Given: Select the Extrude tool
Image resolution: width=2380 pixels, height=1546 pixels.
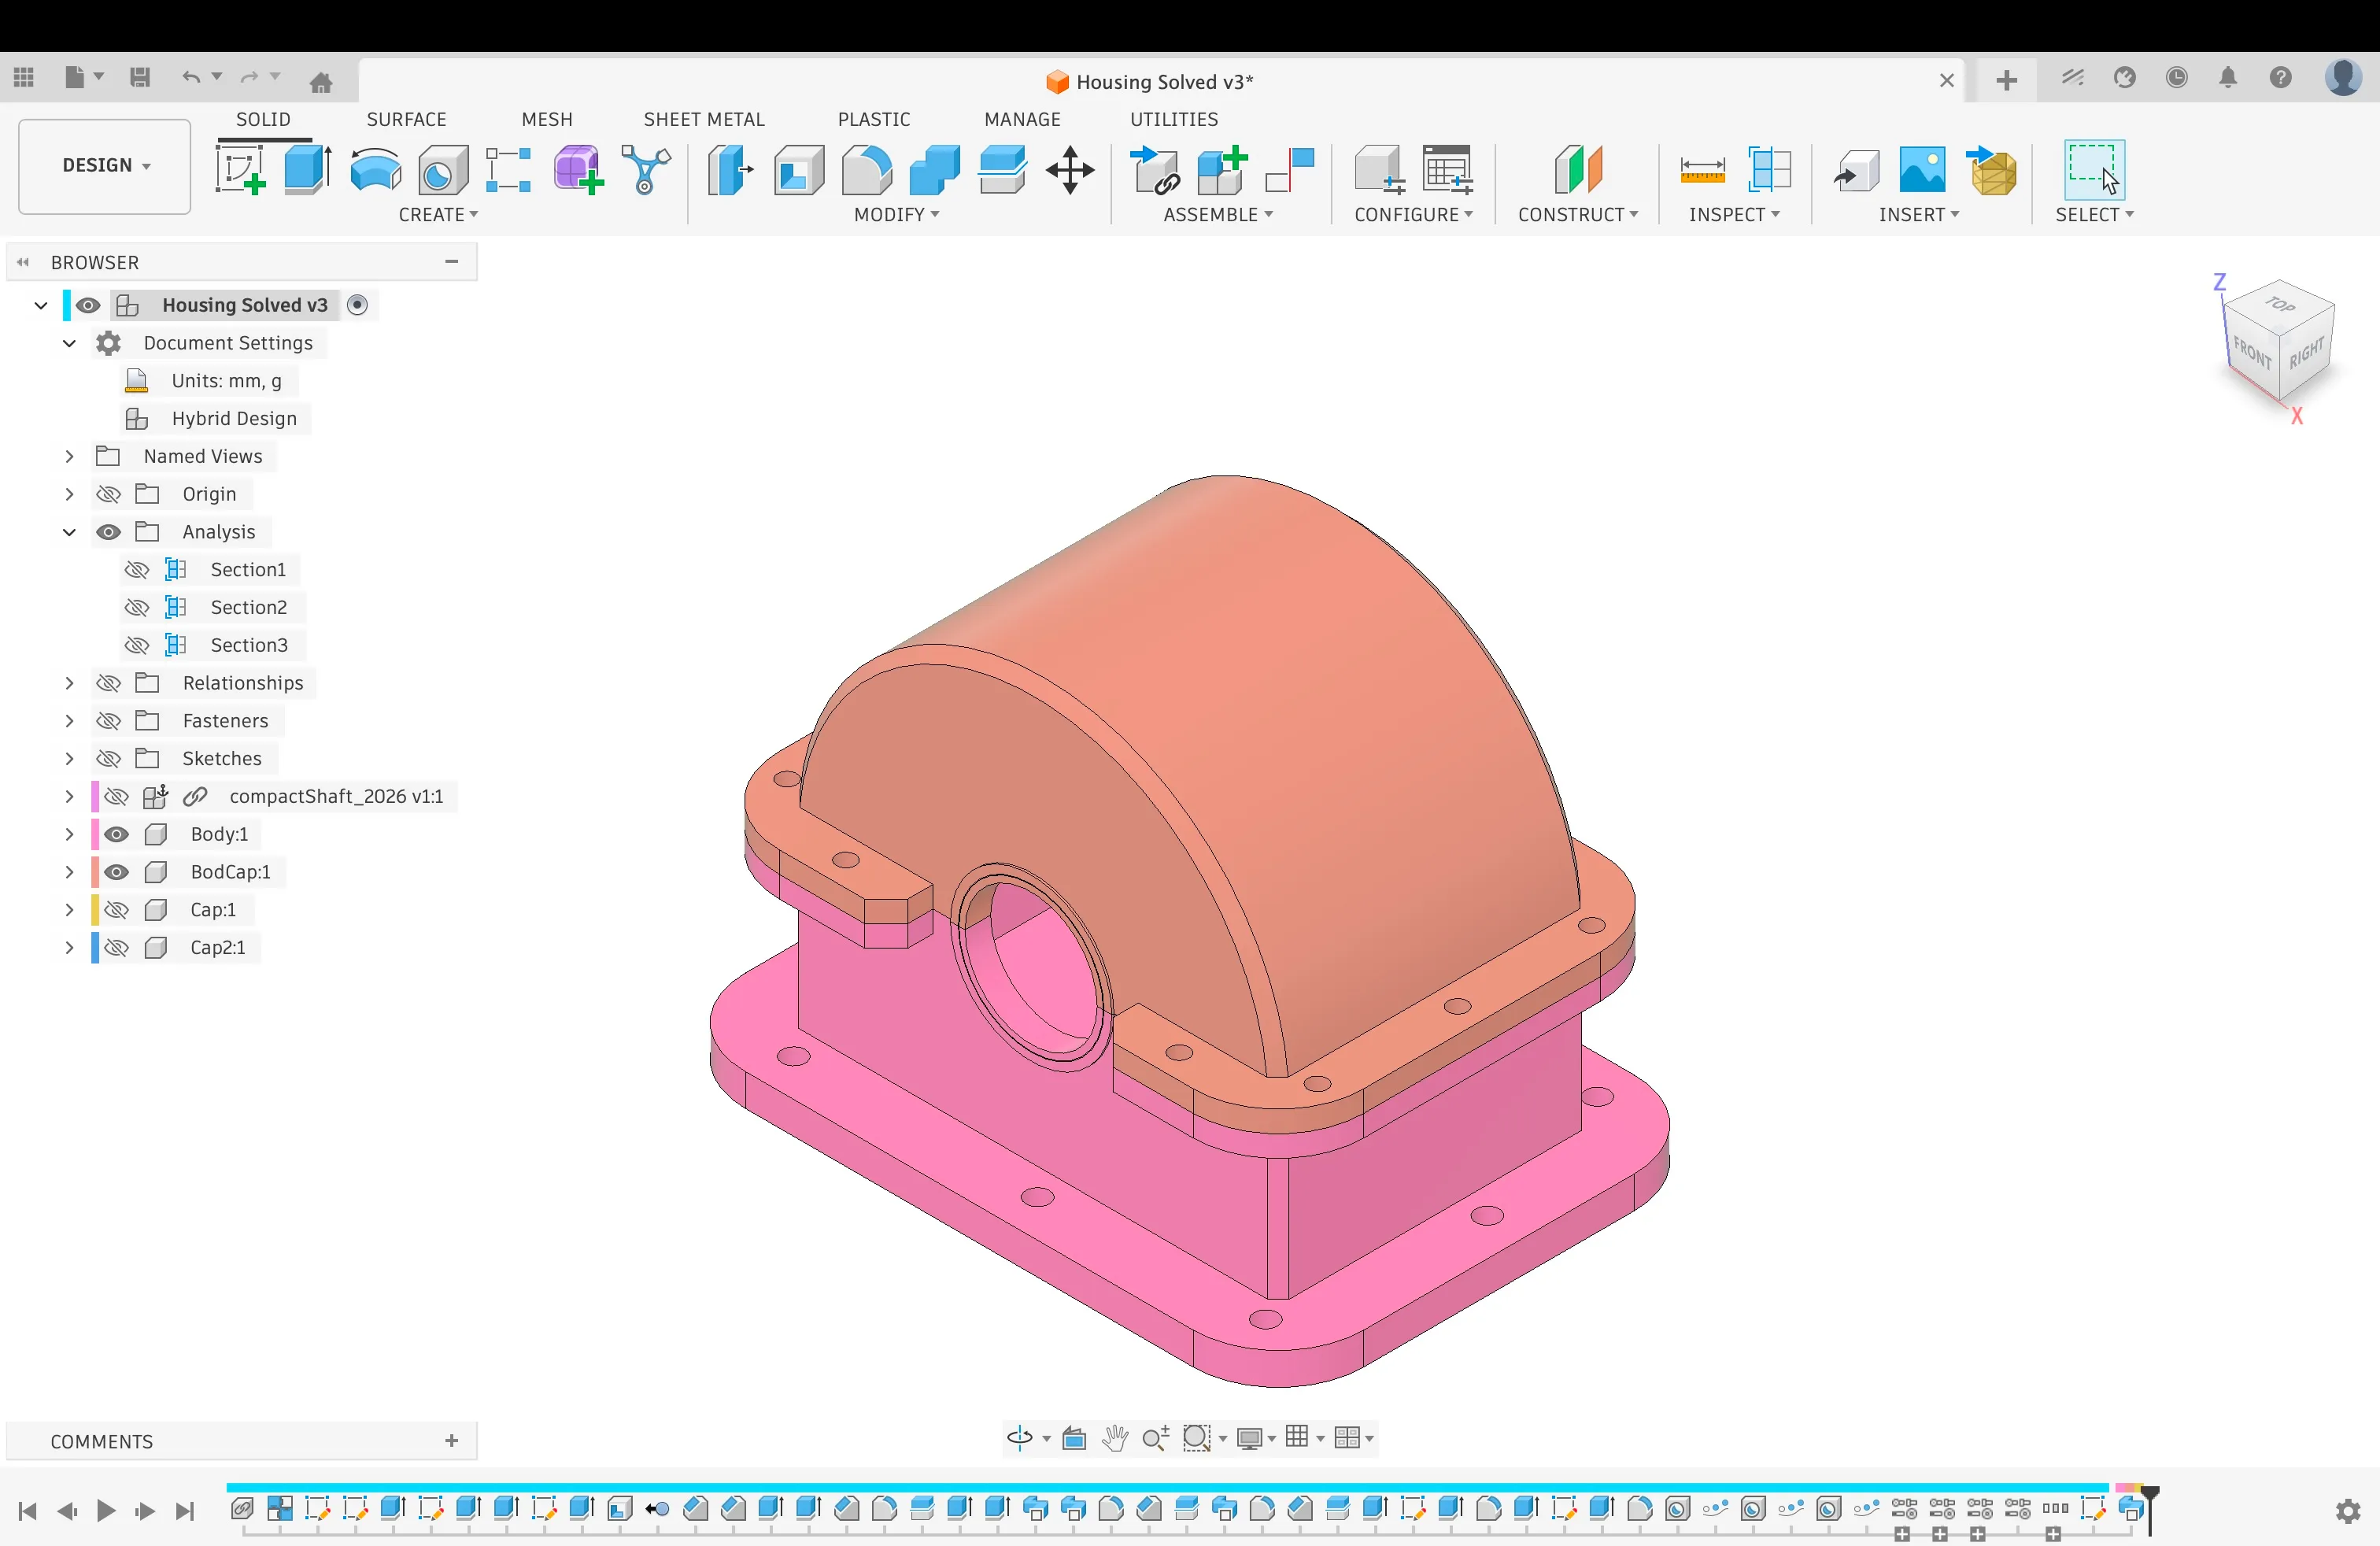Looking at the screenshot, I should (308, 169).
